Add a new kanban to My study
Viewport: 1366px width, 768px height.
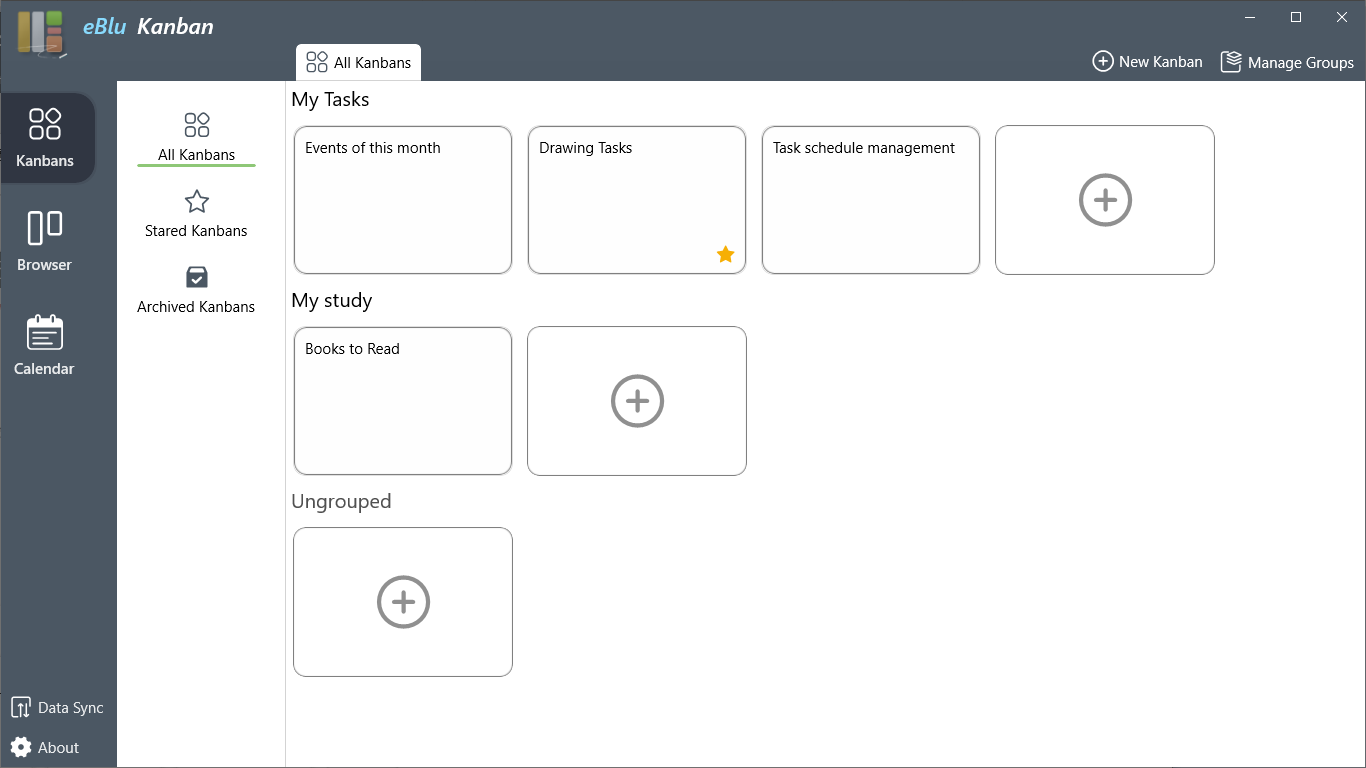[637, 401]
